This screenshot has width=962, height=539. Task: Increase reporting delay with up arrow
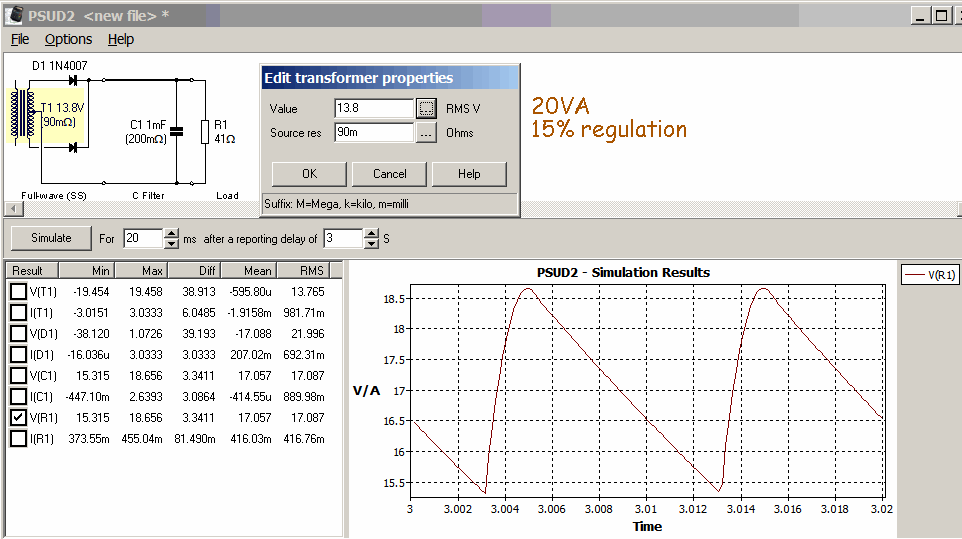371,234
